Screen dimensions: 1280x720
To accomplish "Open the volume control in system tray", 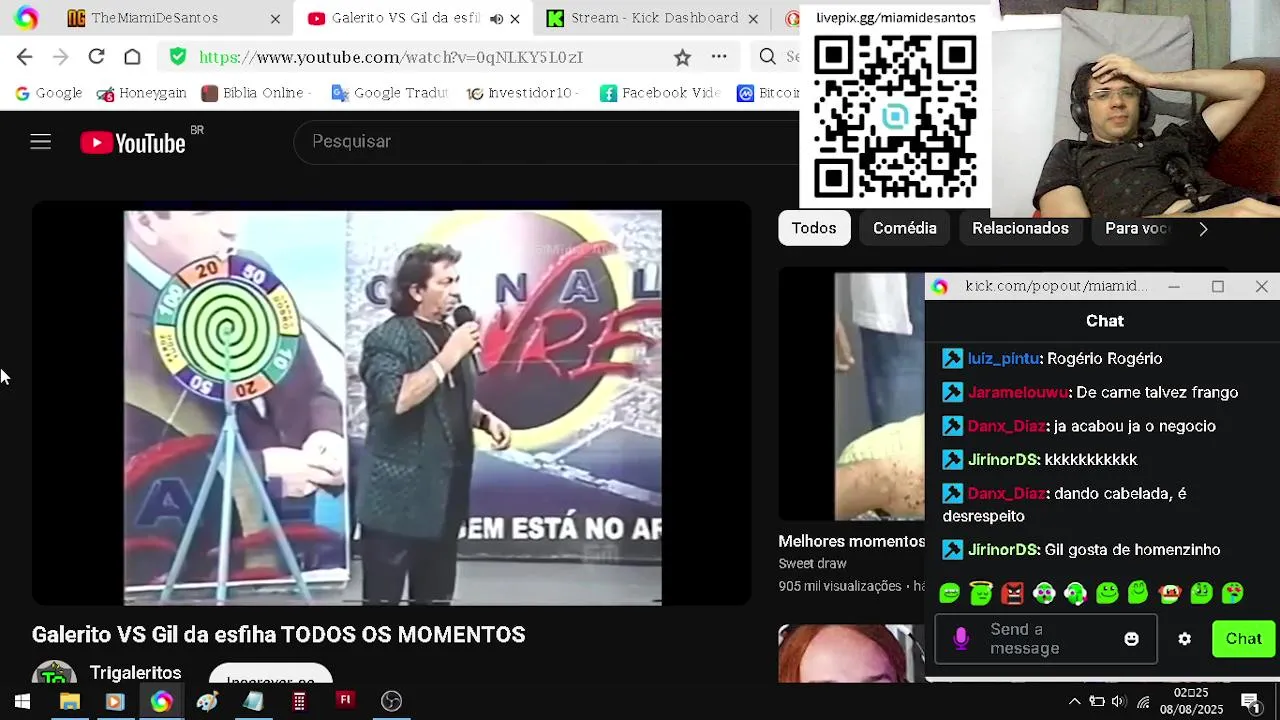I will tap(1119, 701).
